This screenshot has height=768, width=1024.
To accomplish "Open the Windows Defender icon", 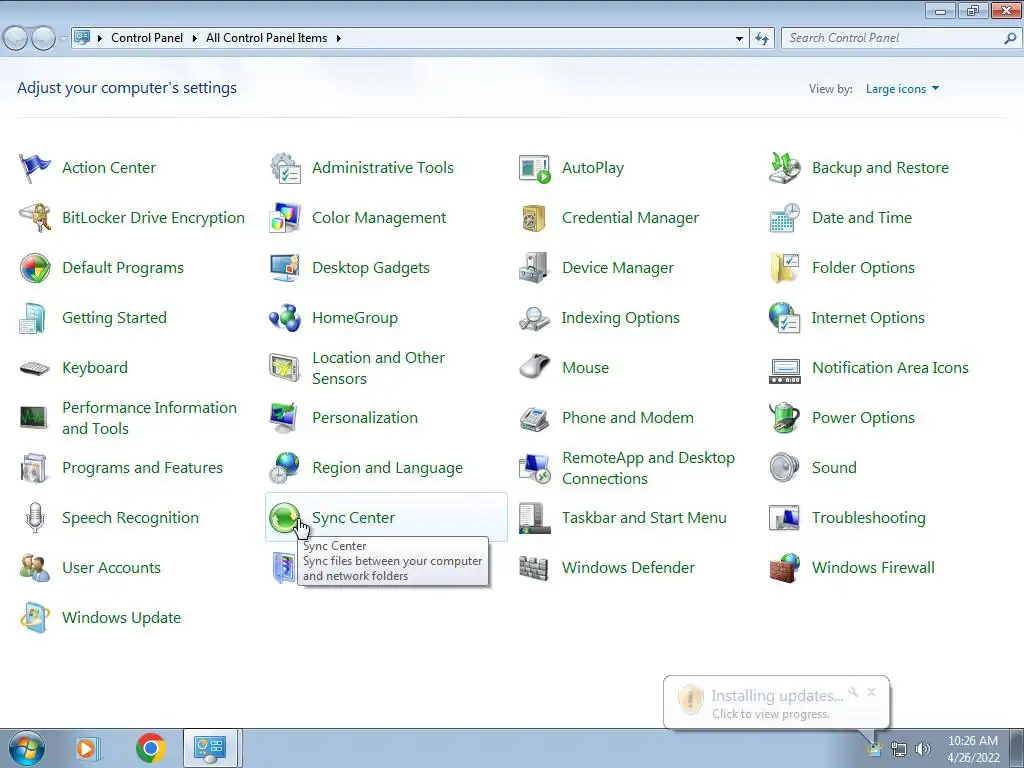I will (x=534, y=568).
